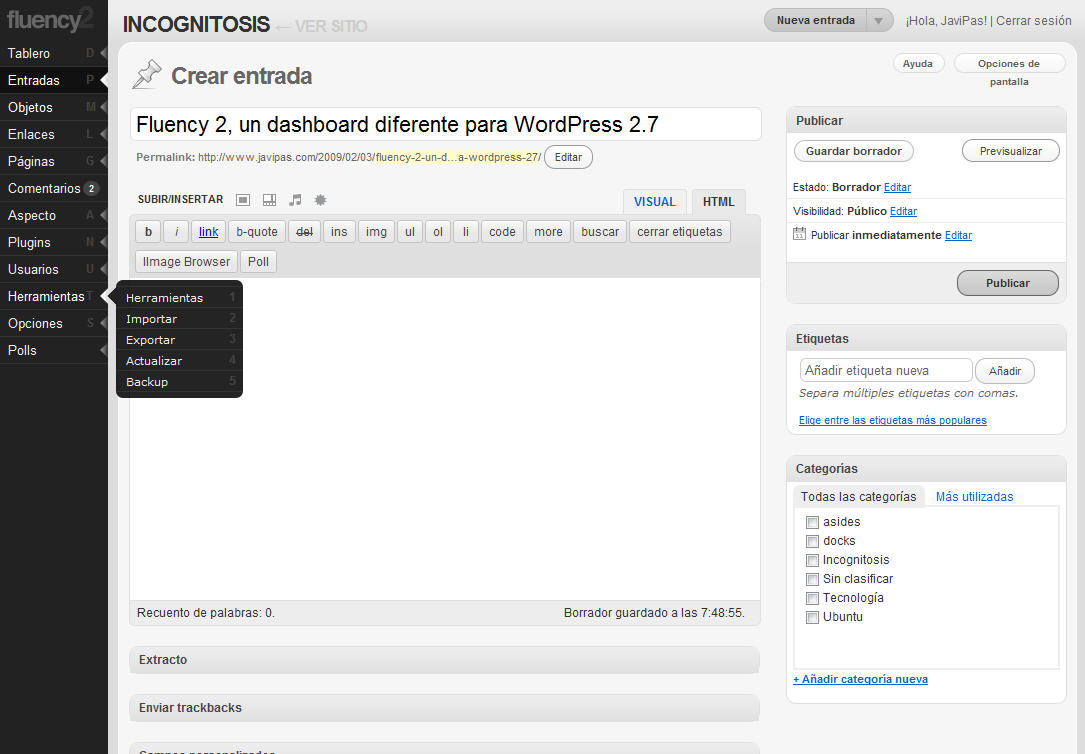Tick the Incognitosis category checkbox
Image resolution: width=1085 pixels, height=754 pixels.
(x=812, y=560)
